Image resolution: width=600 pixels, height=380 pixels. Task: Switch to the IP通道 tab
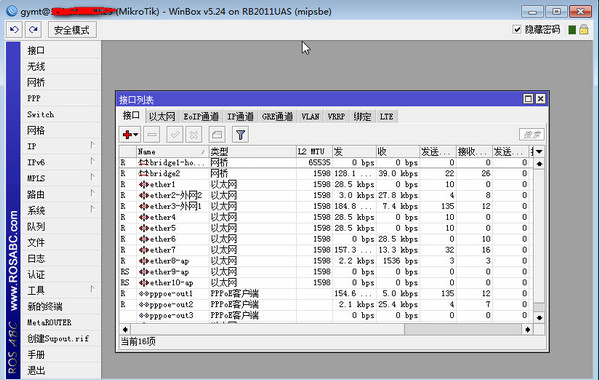240,117
